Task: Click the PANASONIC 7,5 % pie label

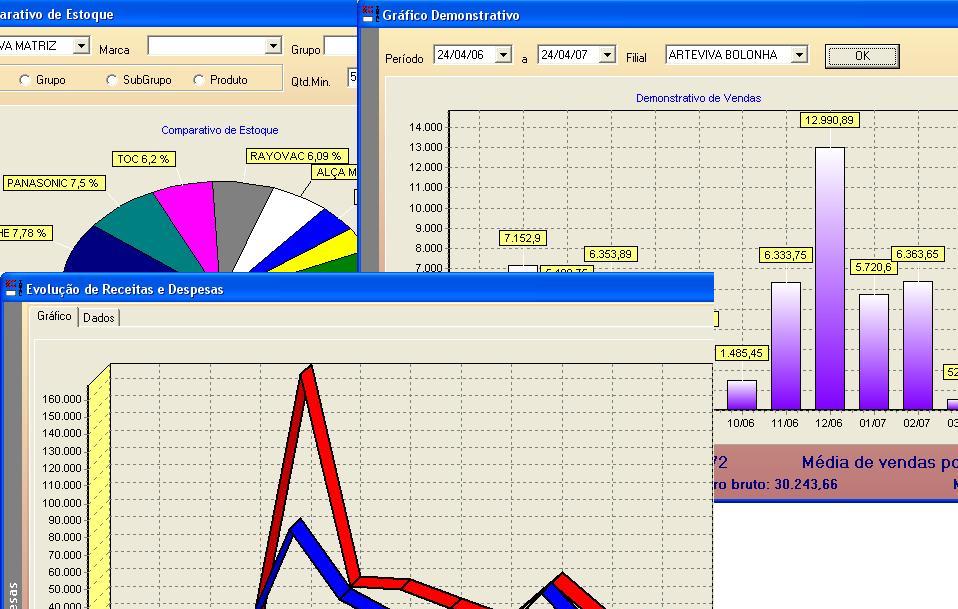Action: [x=52, y=183]
